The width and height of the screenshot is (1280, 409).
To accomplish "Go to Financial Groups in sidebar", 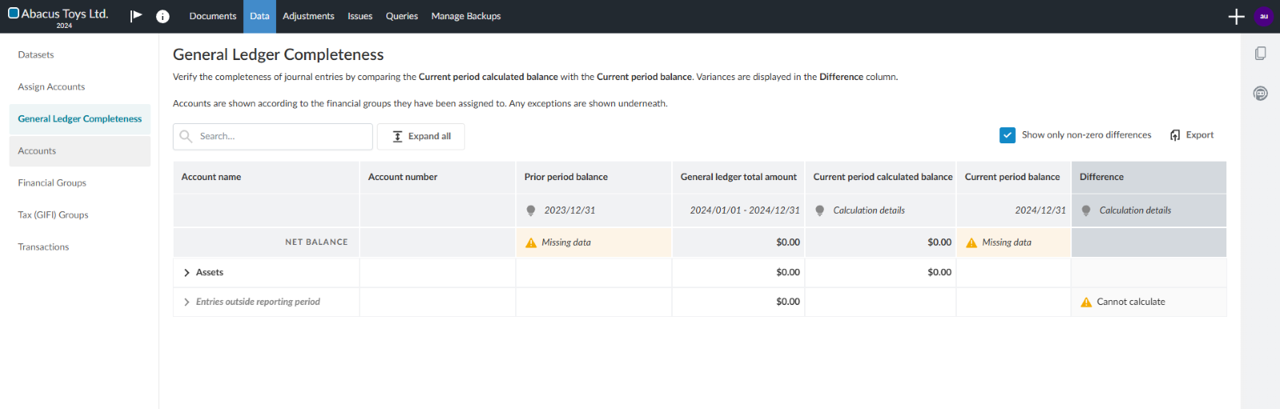I will [x=52, y=183].
